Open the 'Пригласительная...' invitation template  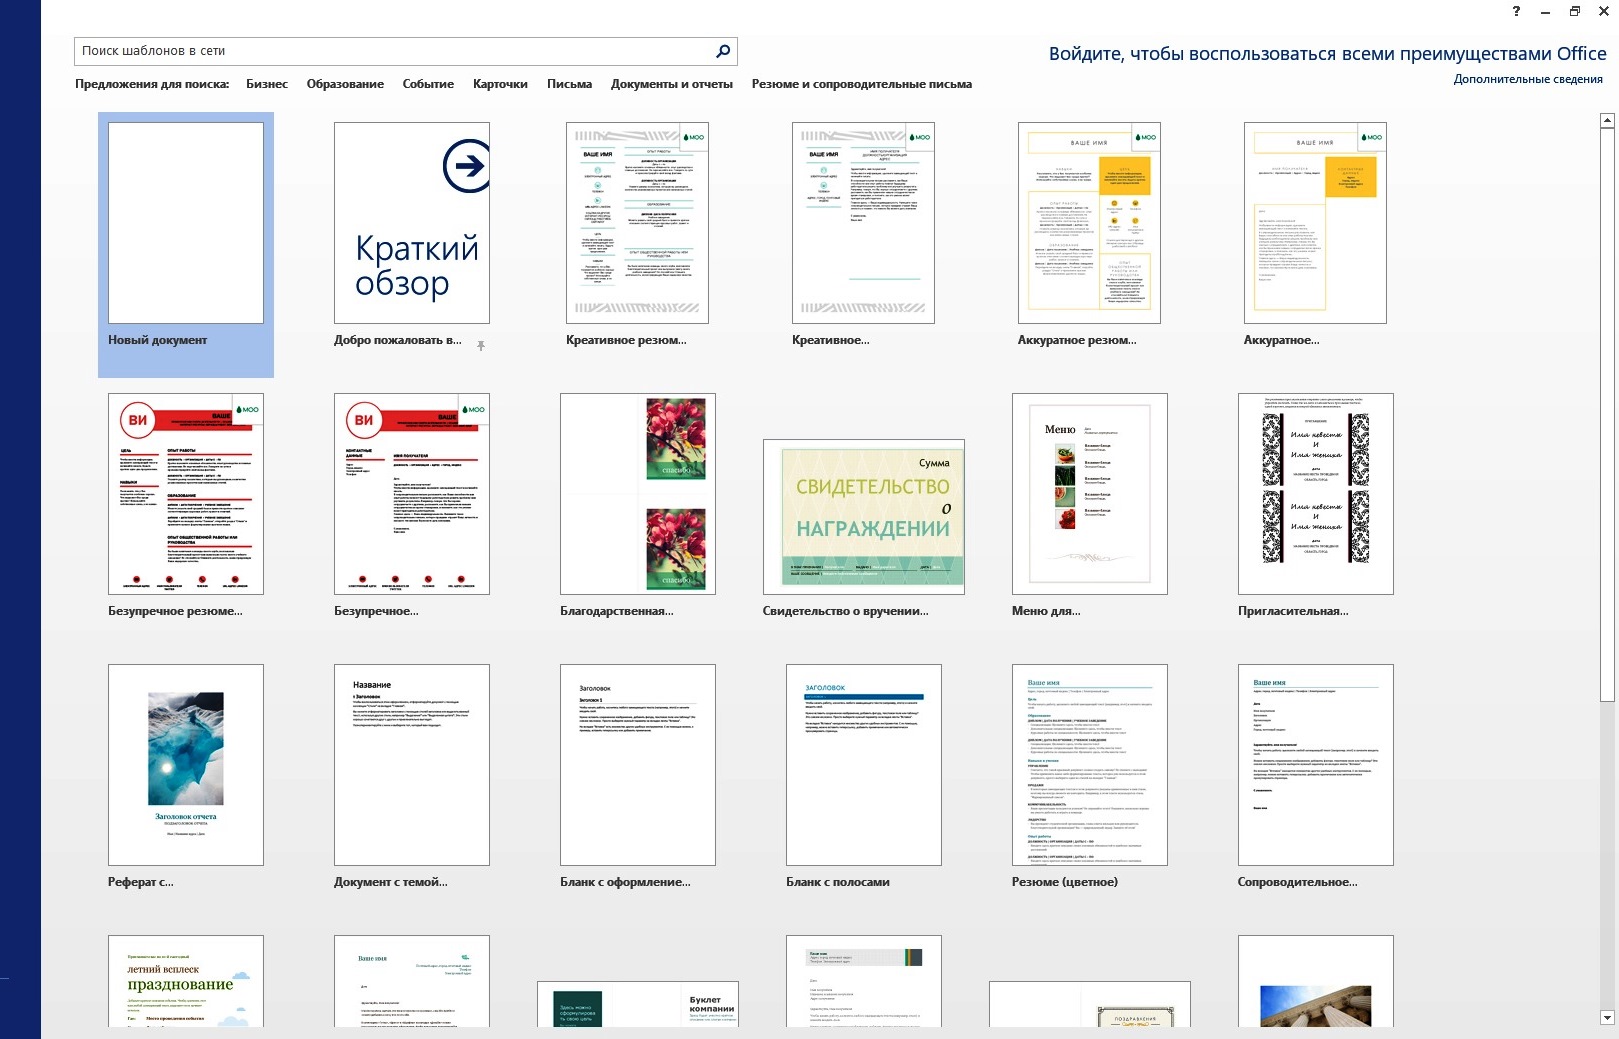pyautogui.click(x=1316, y=494)
